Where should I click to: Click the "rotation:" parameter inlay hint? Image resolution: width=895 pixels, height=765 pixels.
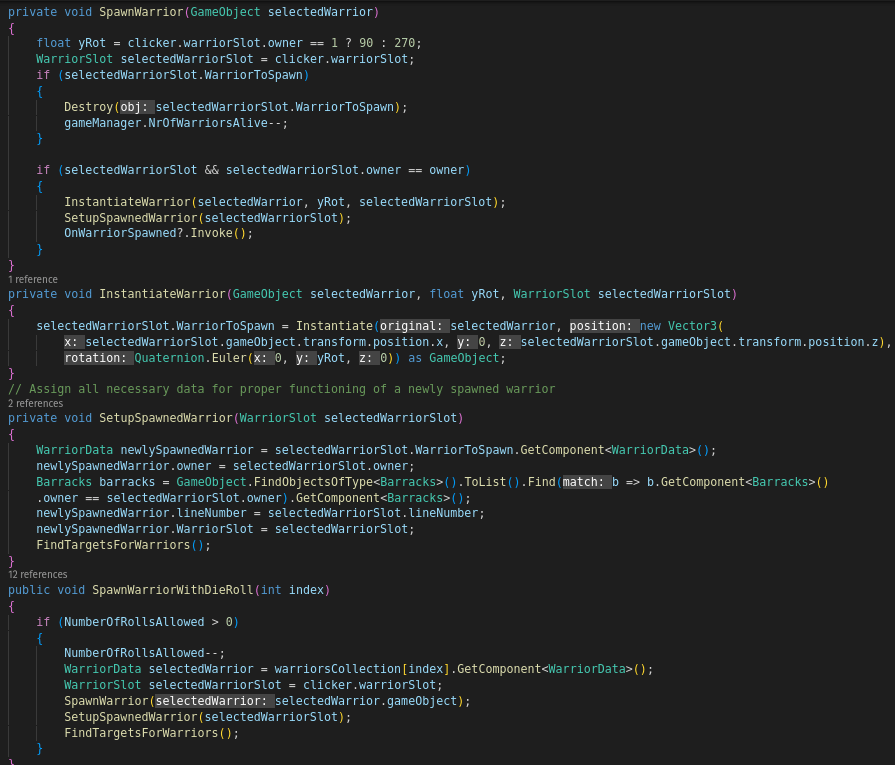coord(96,358)
